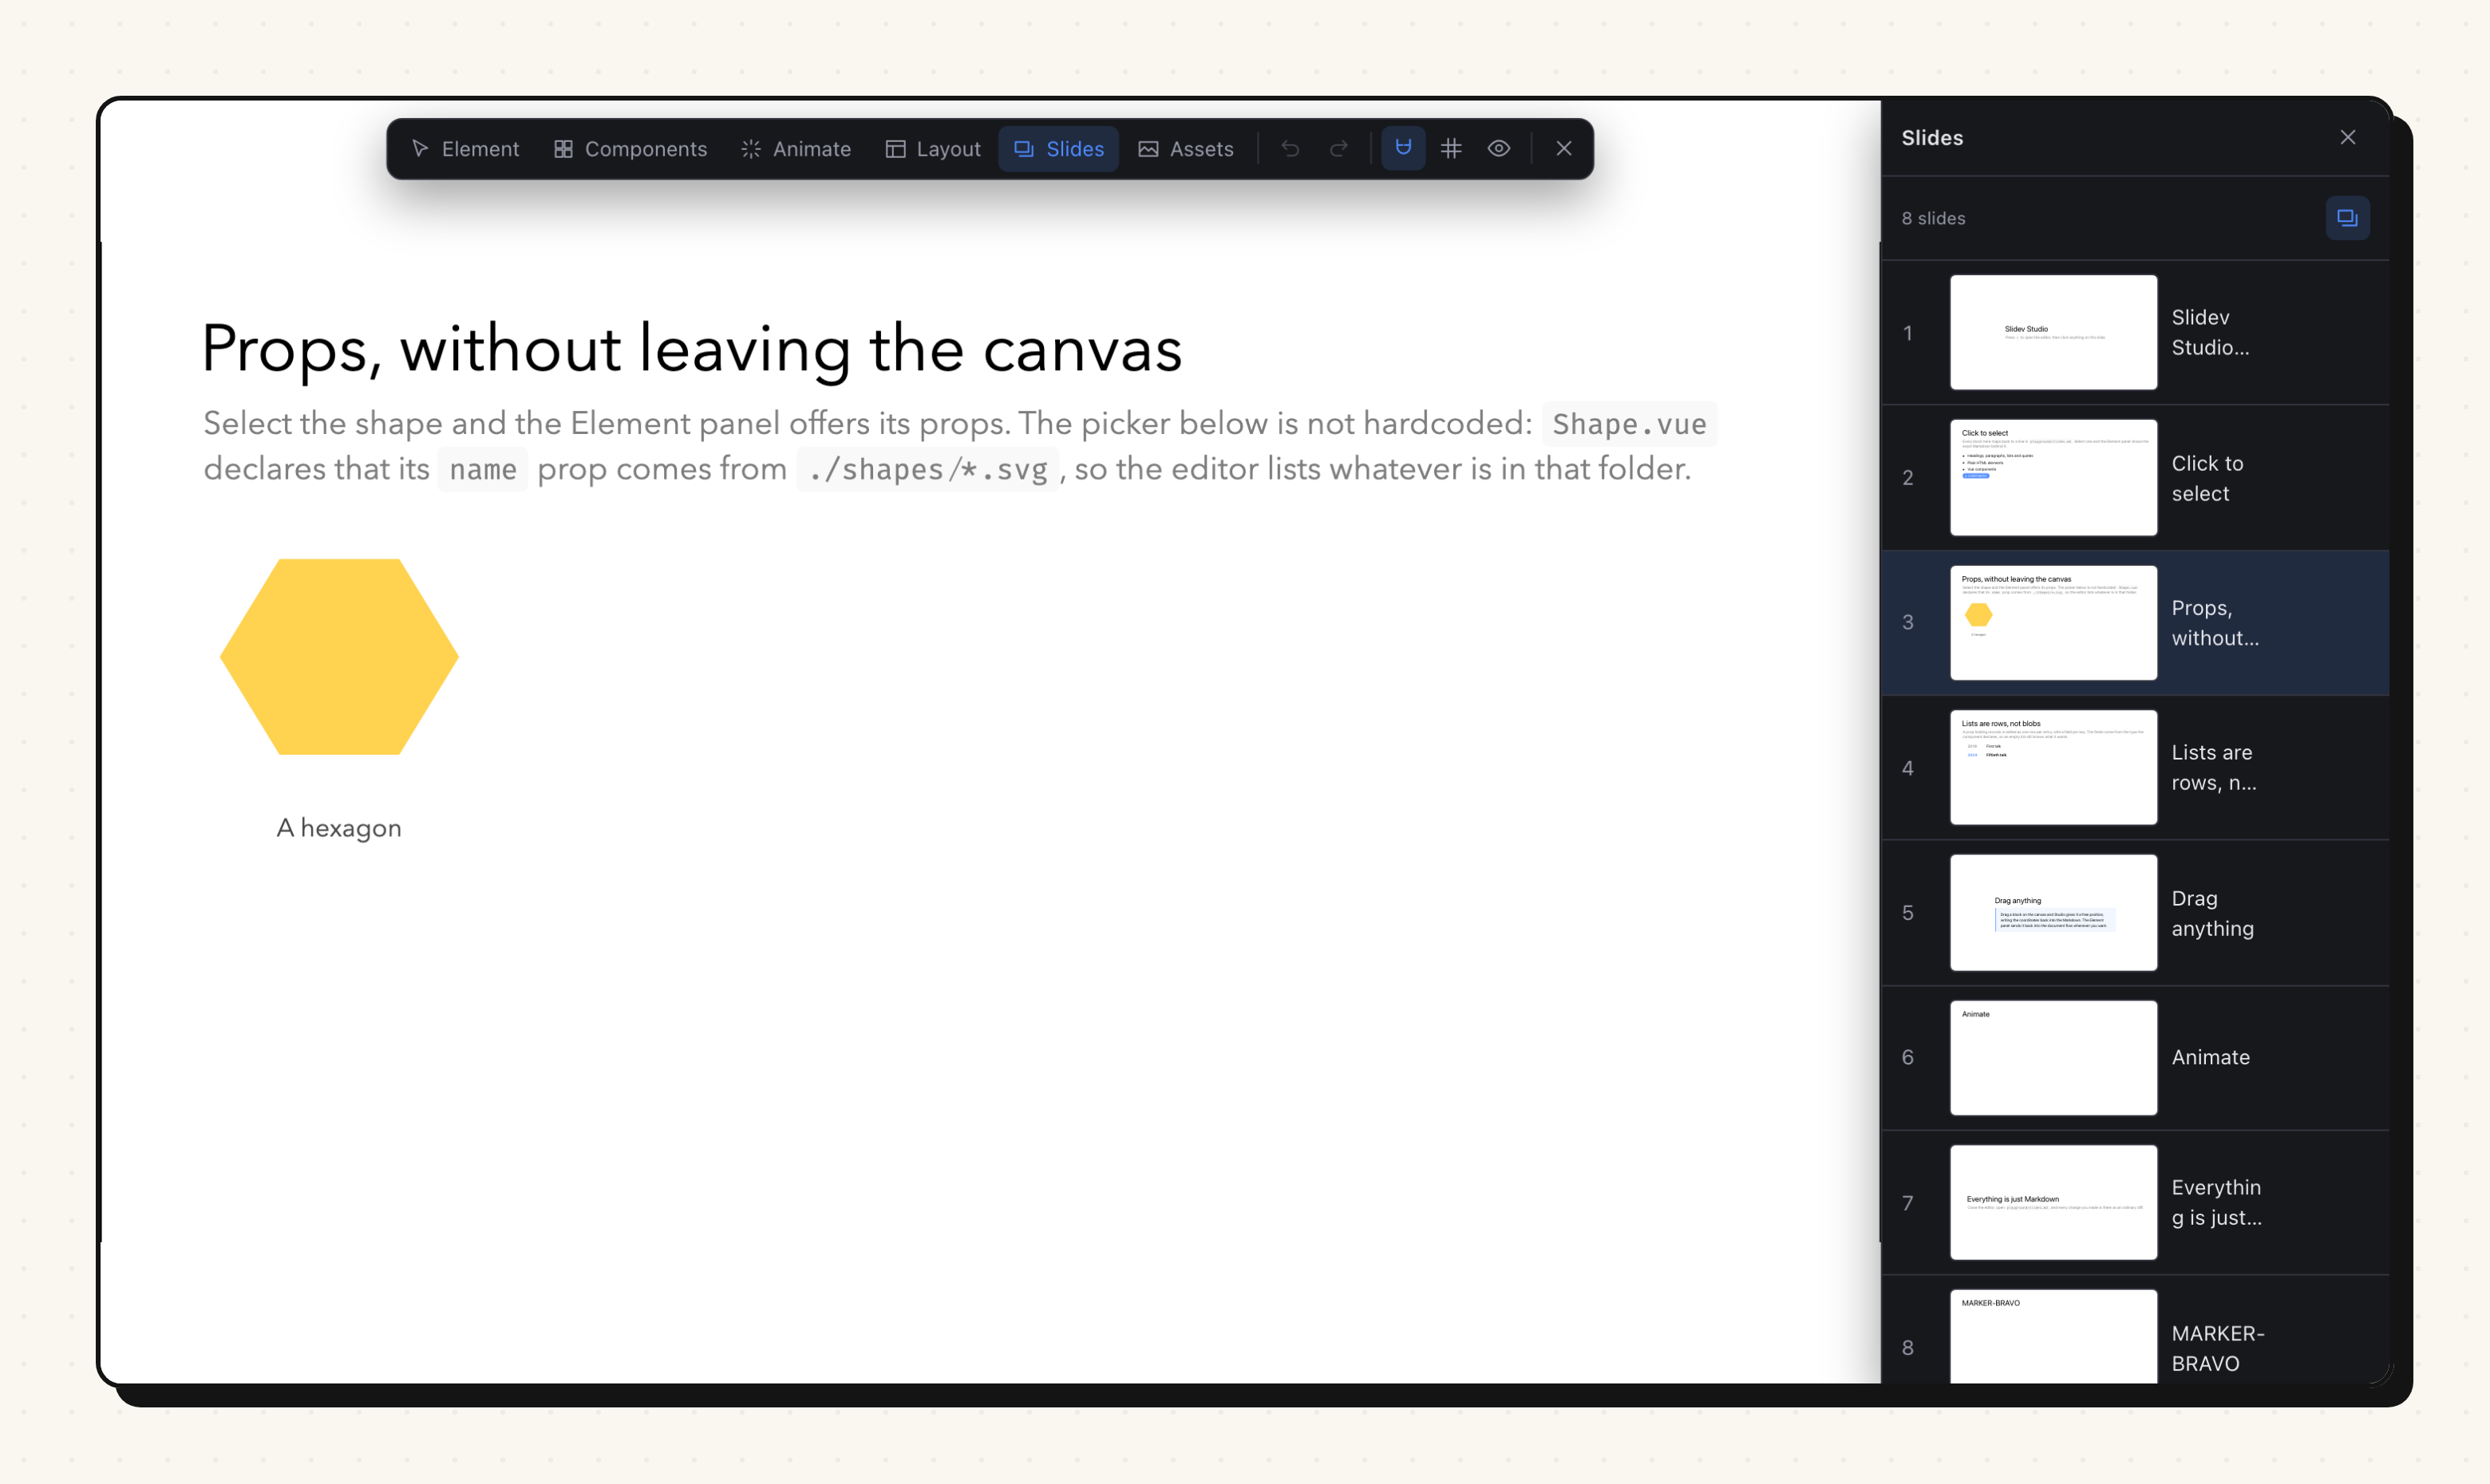Select slide 4 thumbnail Lists are rows
This screenshot has height=1484, width=2490.
pos(2053,767)
